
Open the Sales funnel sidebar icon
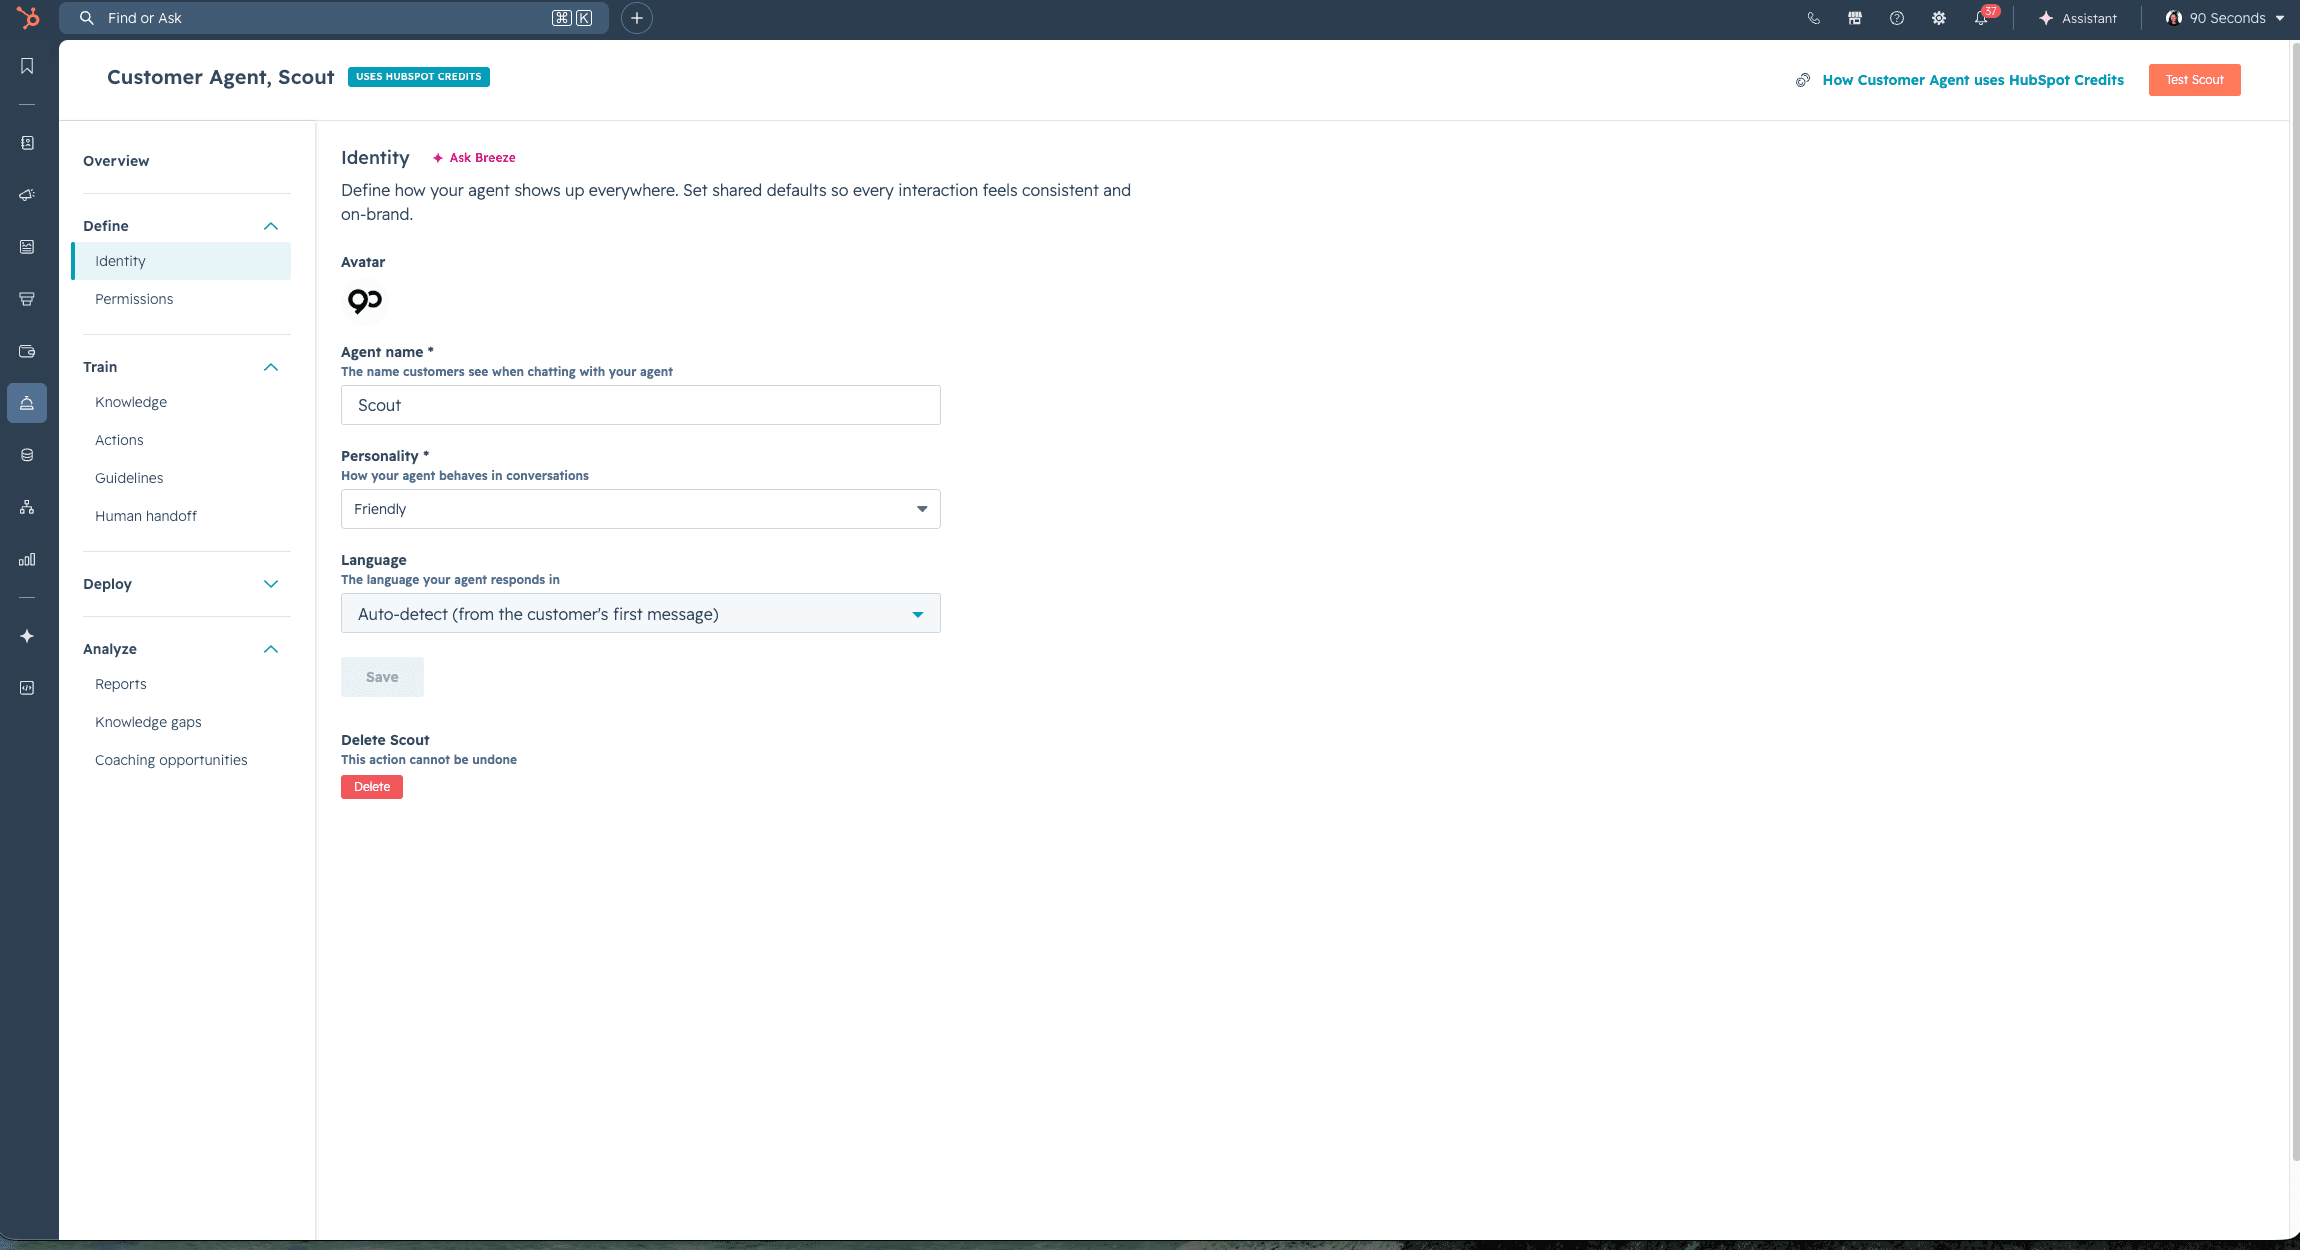[27, 299]
